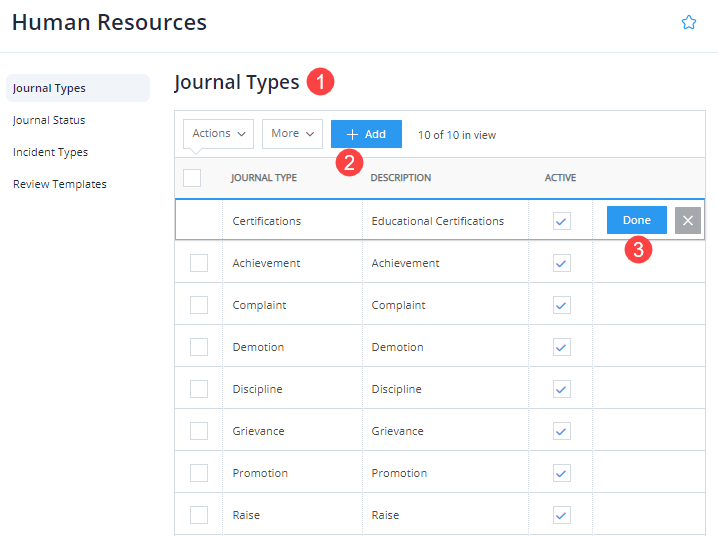Click the Demotion journal type cell
The height and width of the screenshot is (536, 718).
(293, 347)
